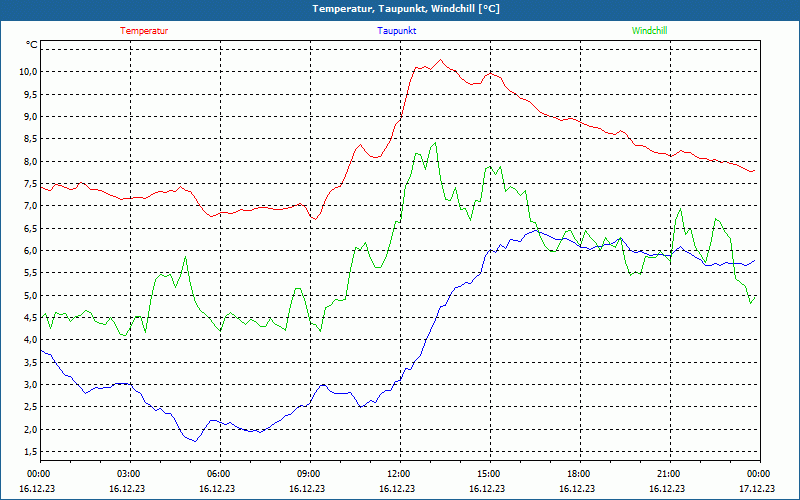Click the 18:00 time axis label

(x=579, y=474)
